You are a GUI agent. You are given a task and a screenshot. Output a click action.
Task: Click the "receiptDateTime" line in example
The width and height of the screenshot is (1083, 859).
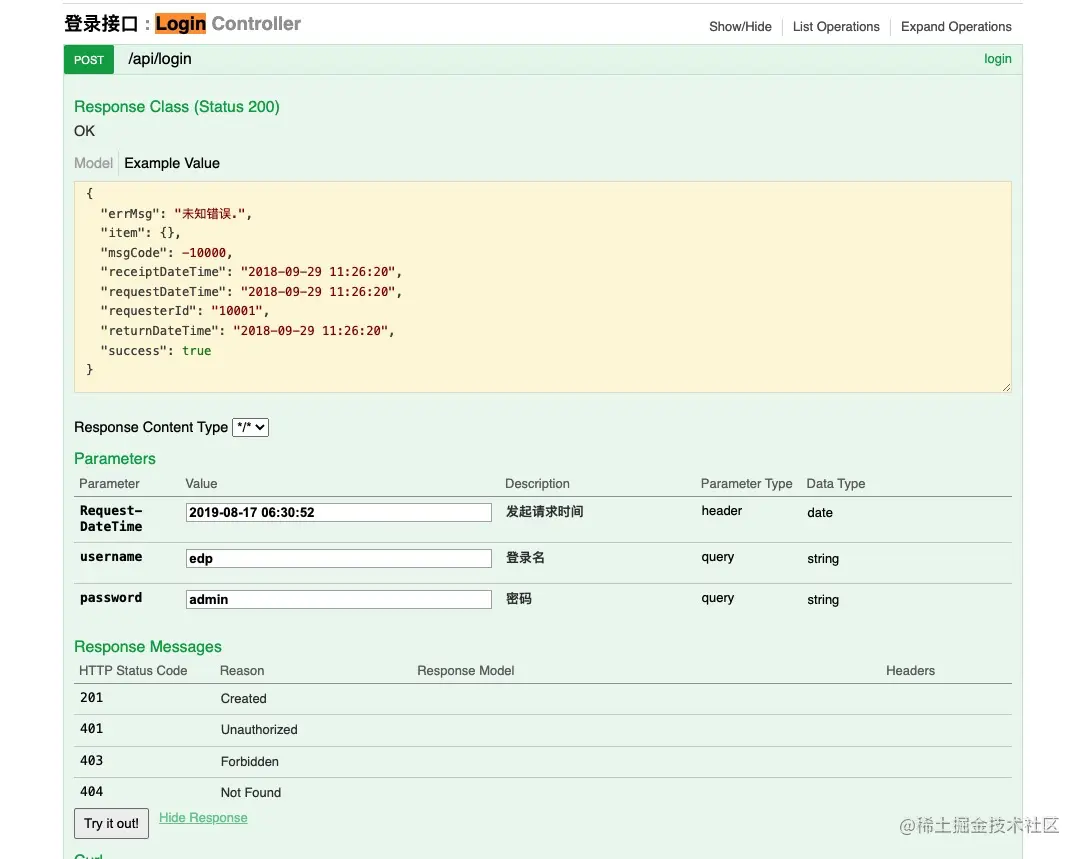click(251, 271)
